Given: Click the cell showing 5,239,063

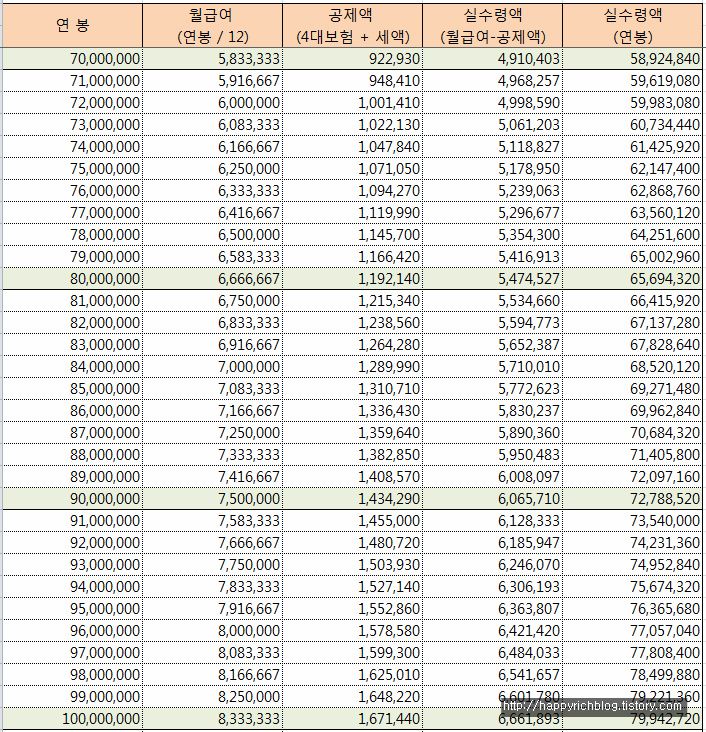Looking at the screenshot, I should [493, 190].
